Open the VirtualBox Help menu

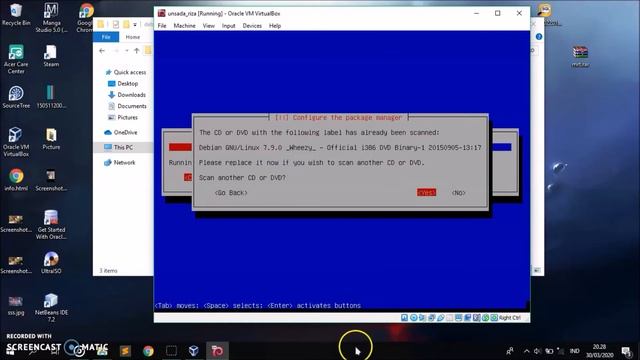click(x=275, y=26)
